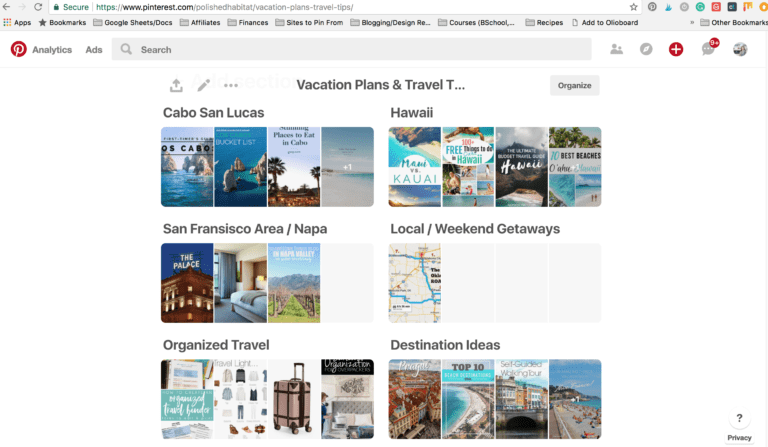The height and width of the screenshot is (447, 768).
Task: Click the user profile avatar
Action: [x=740, y=49]
